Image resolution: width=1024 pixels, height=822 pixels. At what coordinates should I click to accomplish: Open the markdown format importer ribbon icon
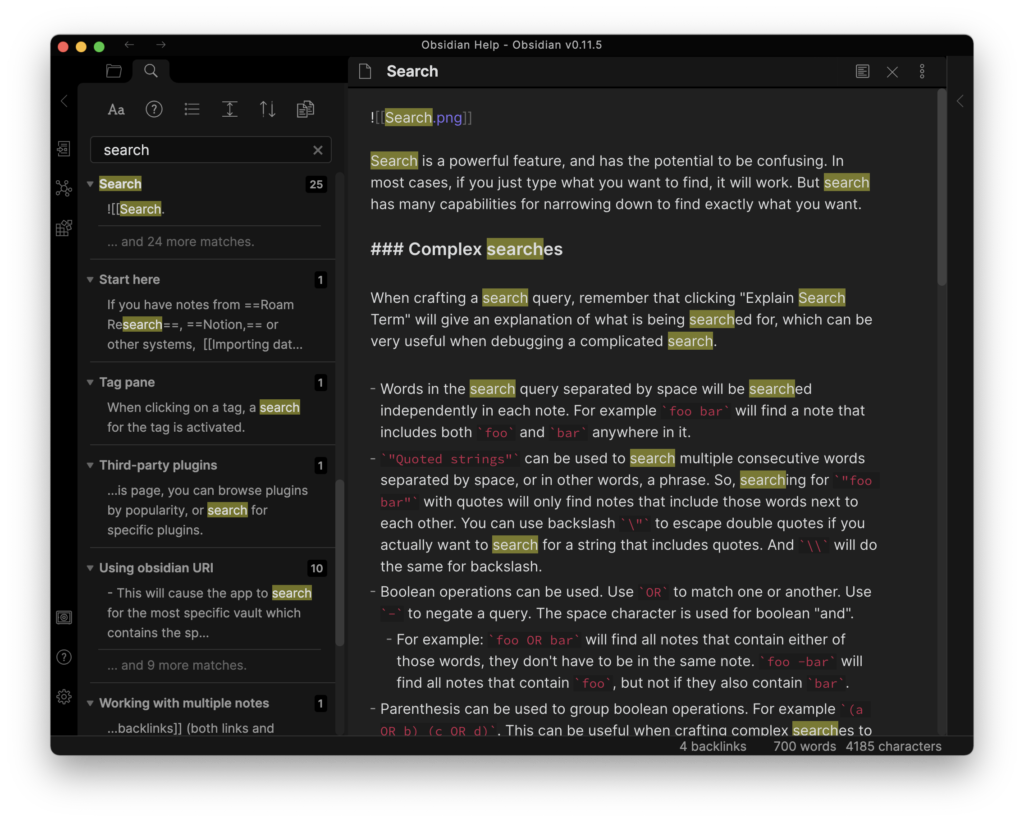[64, 228]
